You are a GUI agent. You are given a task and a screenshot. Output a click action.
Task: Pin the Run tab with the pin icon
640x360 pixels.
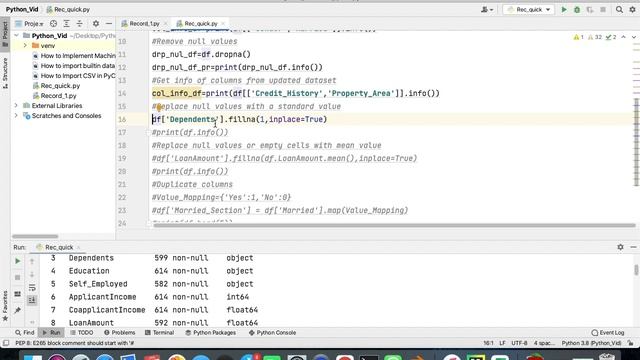18,311
